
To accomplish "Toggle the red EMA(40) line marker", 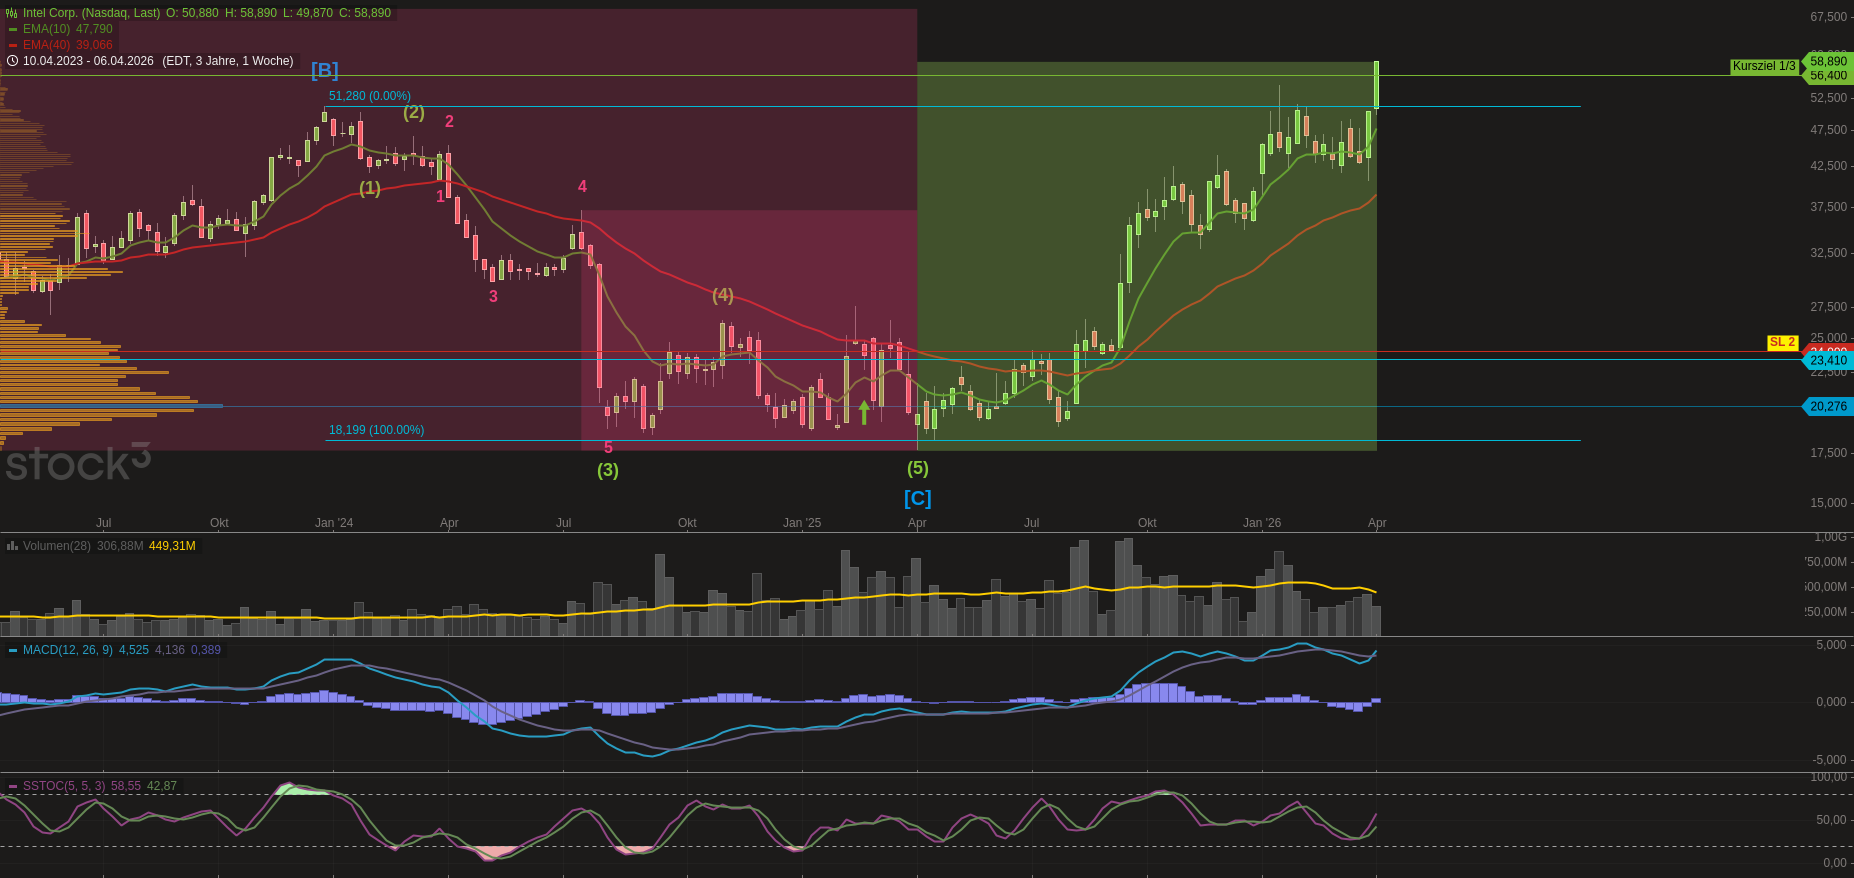I will [x=12, y=45].
